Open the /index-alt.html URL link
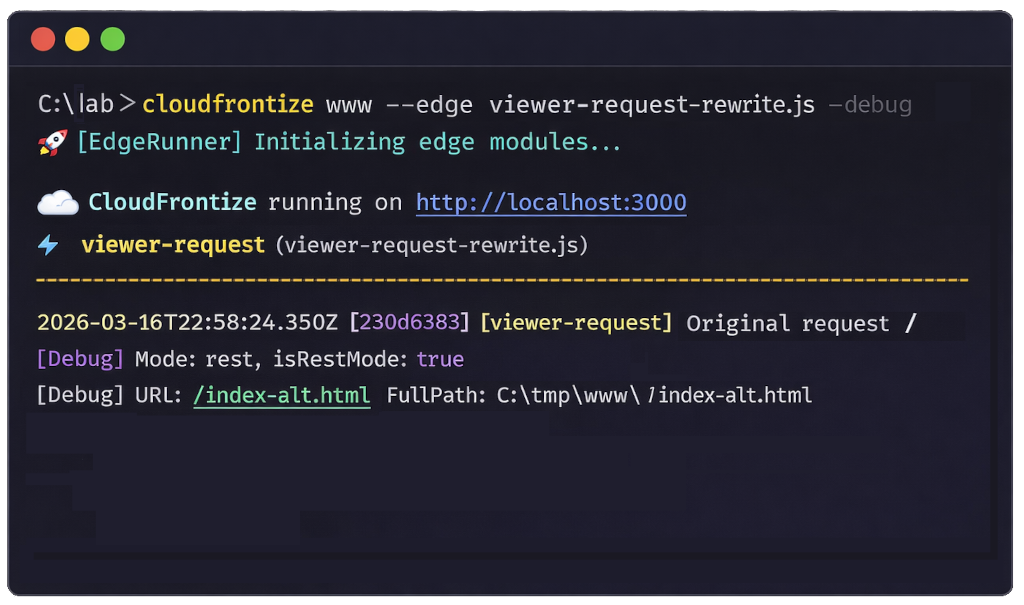The image size is (1024, 605). 281,395
